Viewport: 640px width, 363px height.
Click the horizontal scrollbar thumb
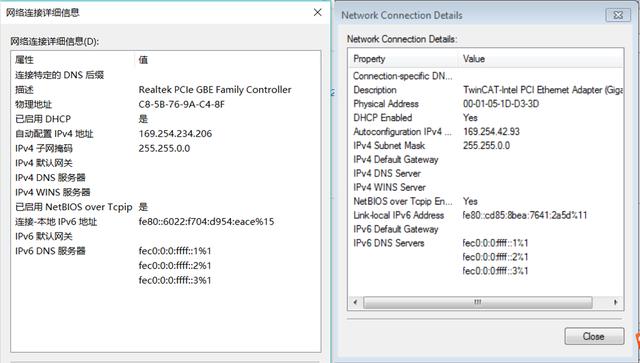click(478, 303)
